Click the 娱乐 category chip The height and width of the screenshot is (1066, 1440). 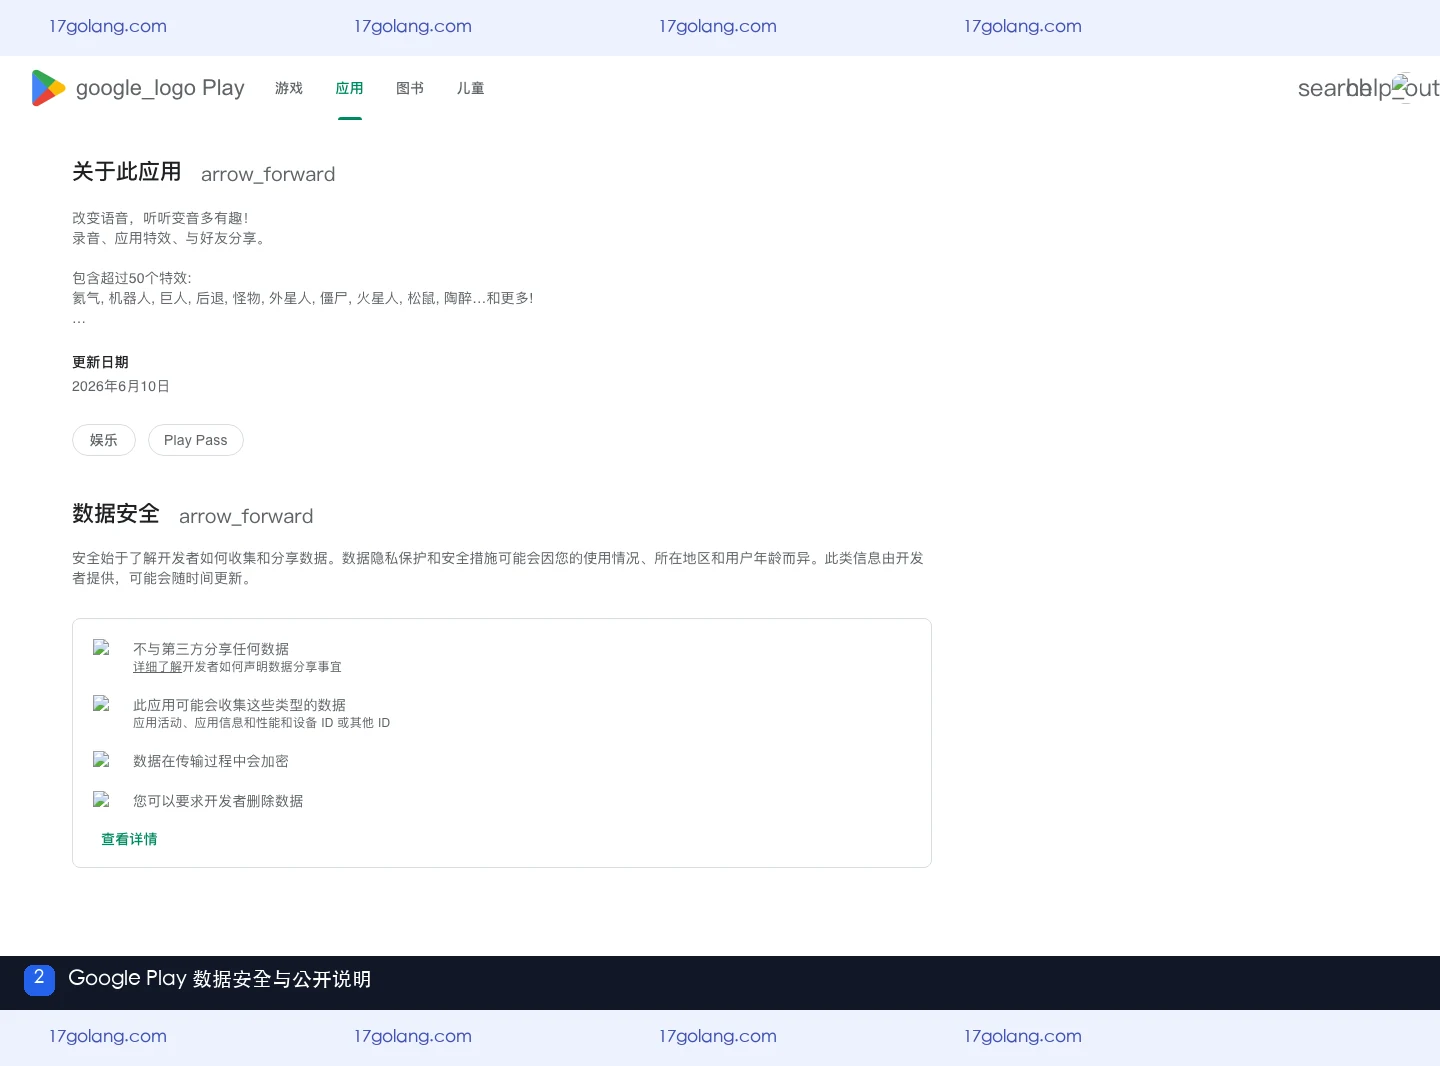[104, 440]
